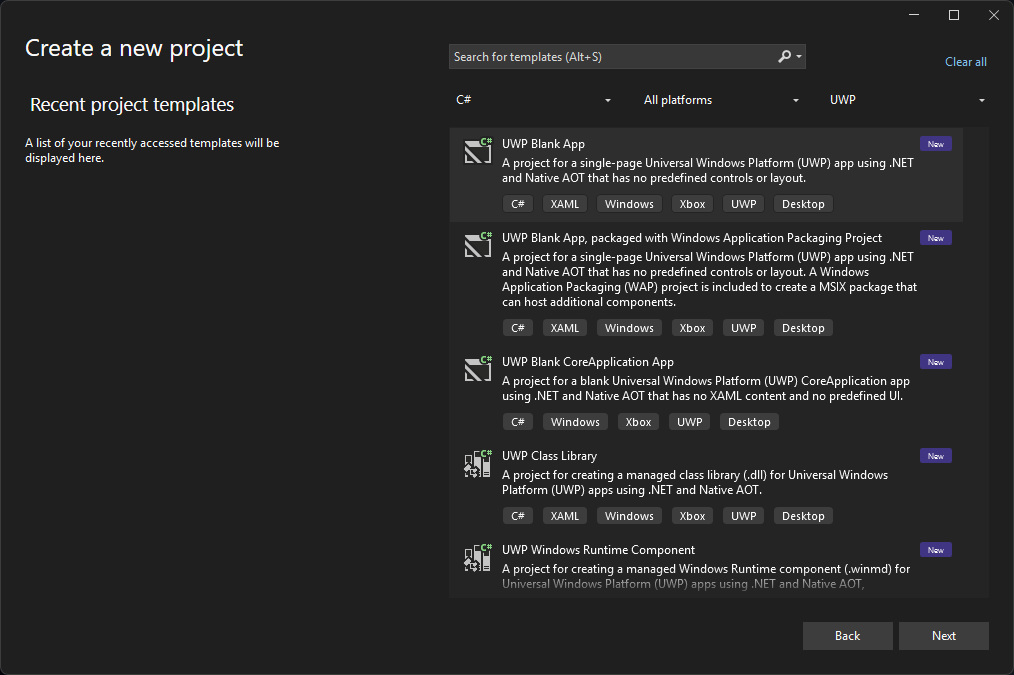Click New badge on UWP Windows Runtime Component
1014x675 pixels.
(936, 550)
